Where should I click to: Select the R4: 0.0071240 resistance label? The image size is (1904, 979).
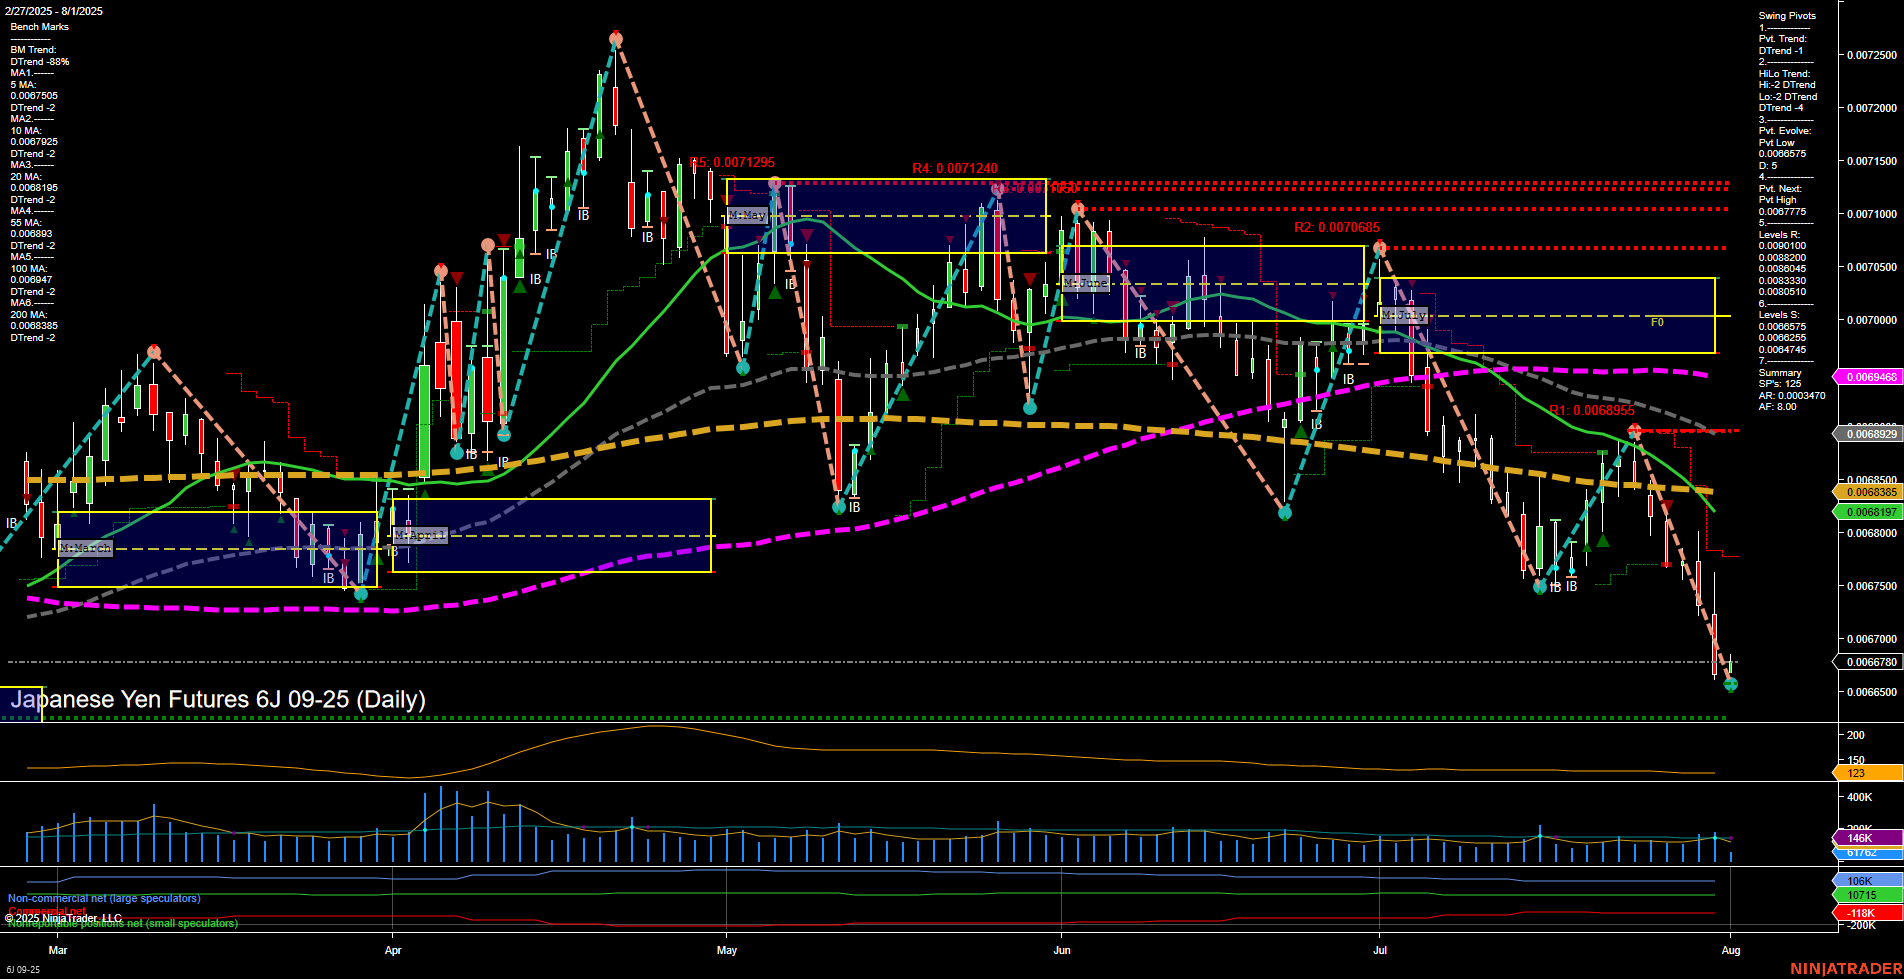pyautogui.click(x=955, y=169)
